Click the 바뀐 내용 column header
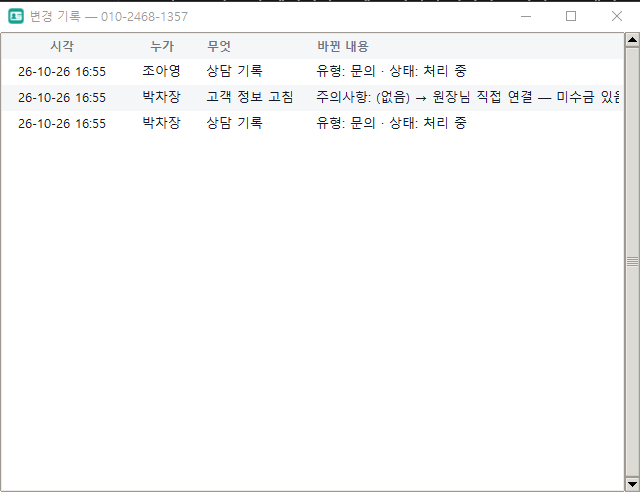Image resolution: width=640 pixels, height=492 pixels. point(343,46)
